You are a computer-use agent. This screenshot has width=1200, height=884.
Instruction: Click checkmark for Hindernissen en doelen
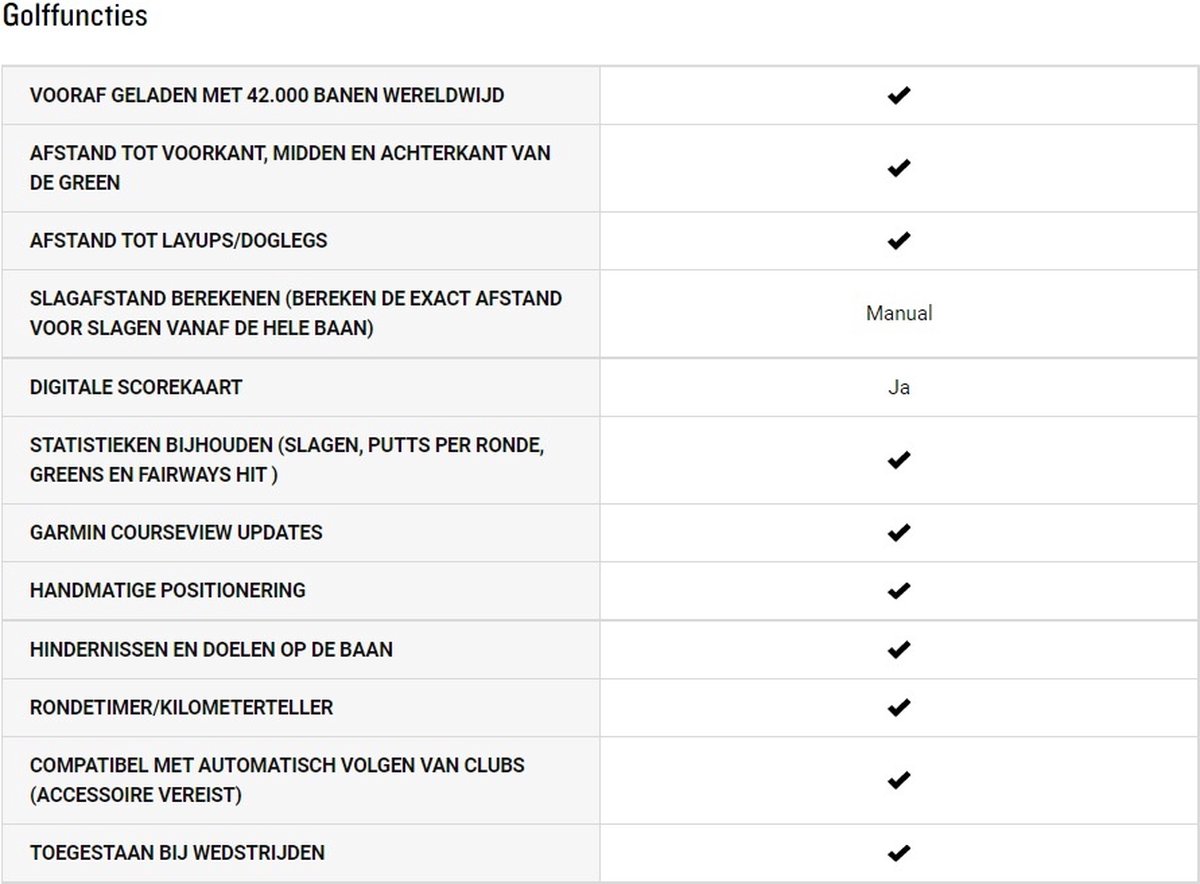click(x=899, y=649)
